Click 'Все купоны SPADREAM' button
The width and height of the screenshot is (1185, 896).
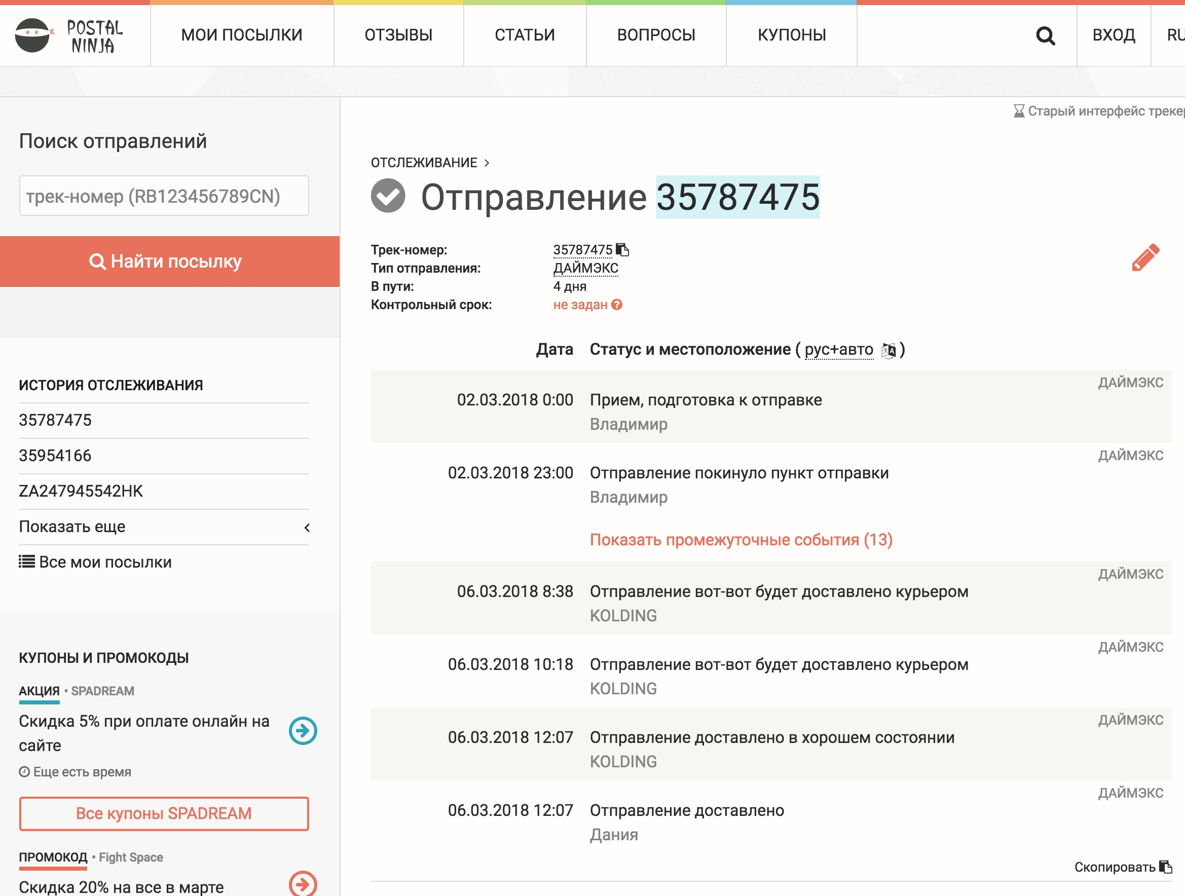(164, 813)
